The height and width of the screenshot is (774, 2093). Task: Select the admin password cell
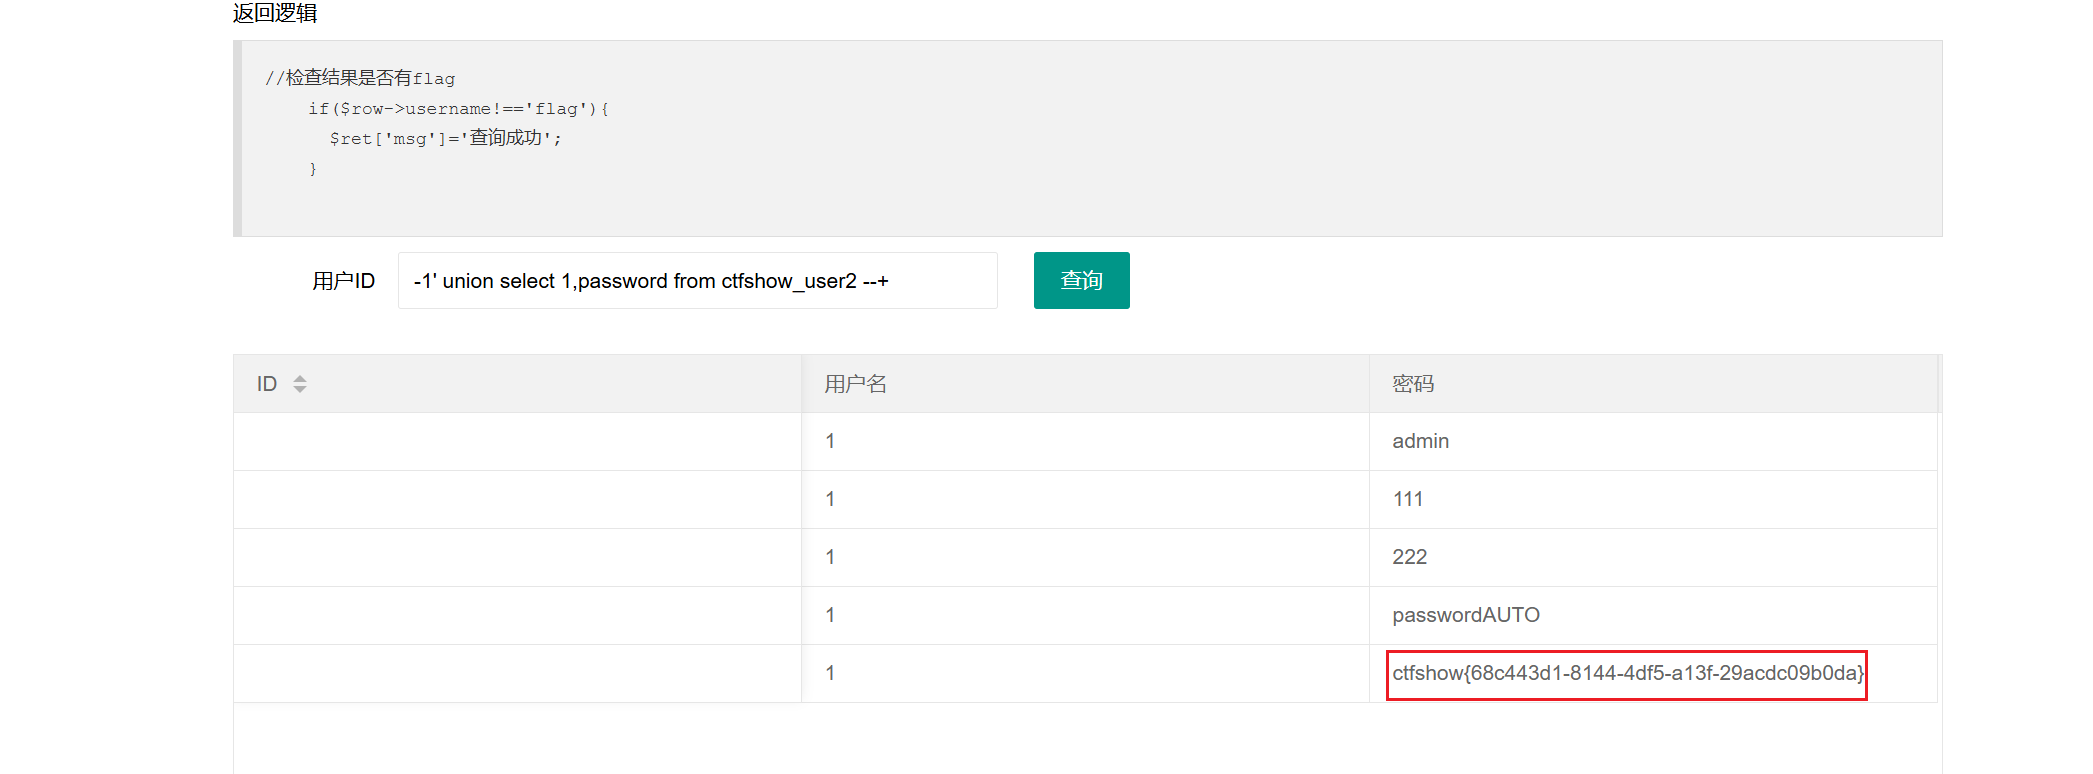[x=1653, y=442]
